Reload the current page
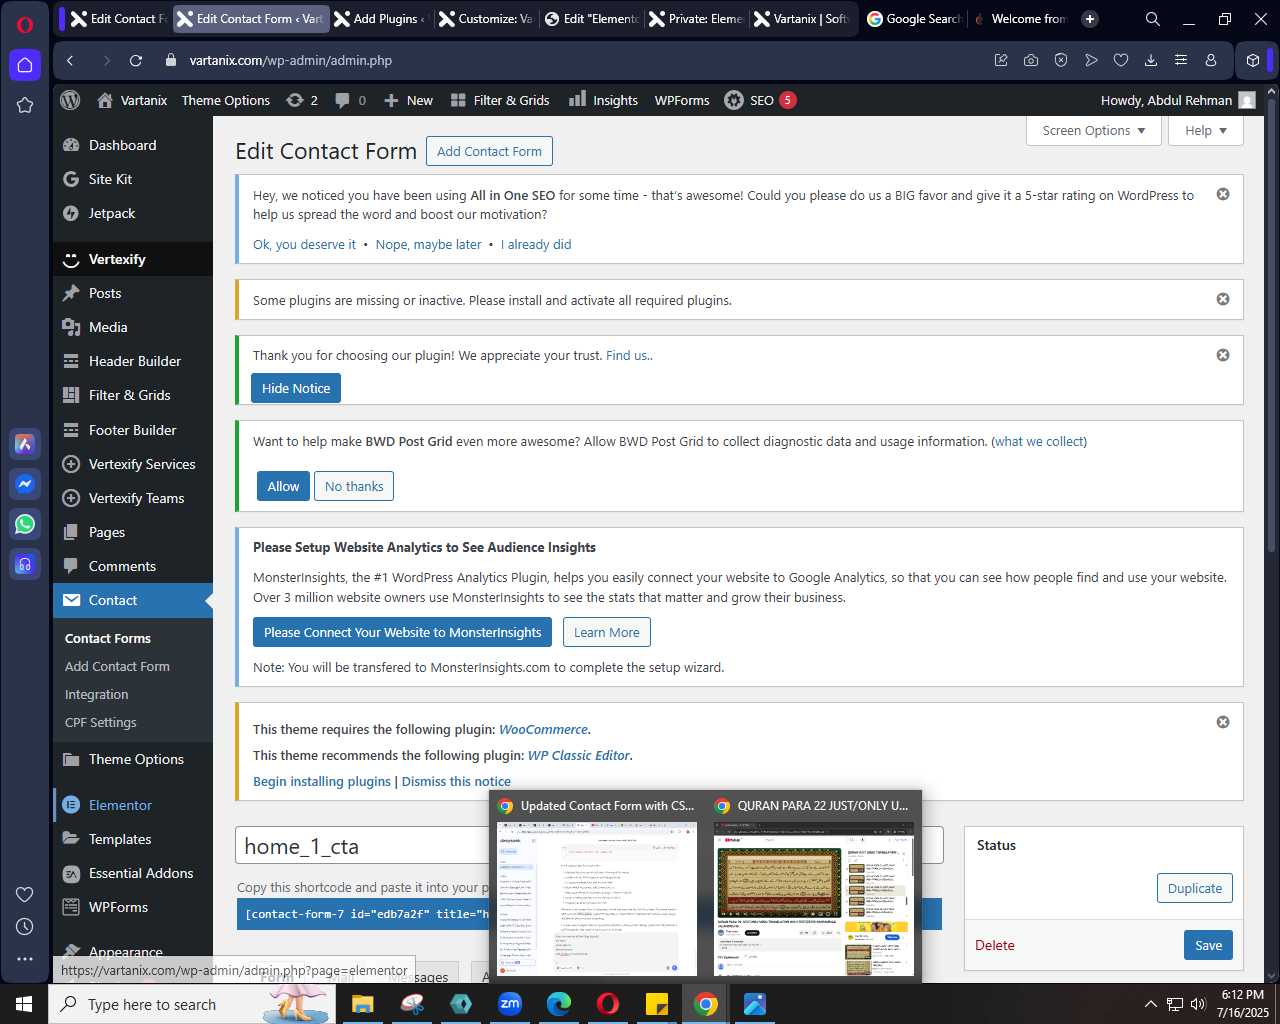The height and width of the screenshot is (1024, 1280). pyautogui.click(x=136, y=61)
